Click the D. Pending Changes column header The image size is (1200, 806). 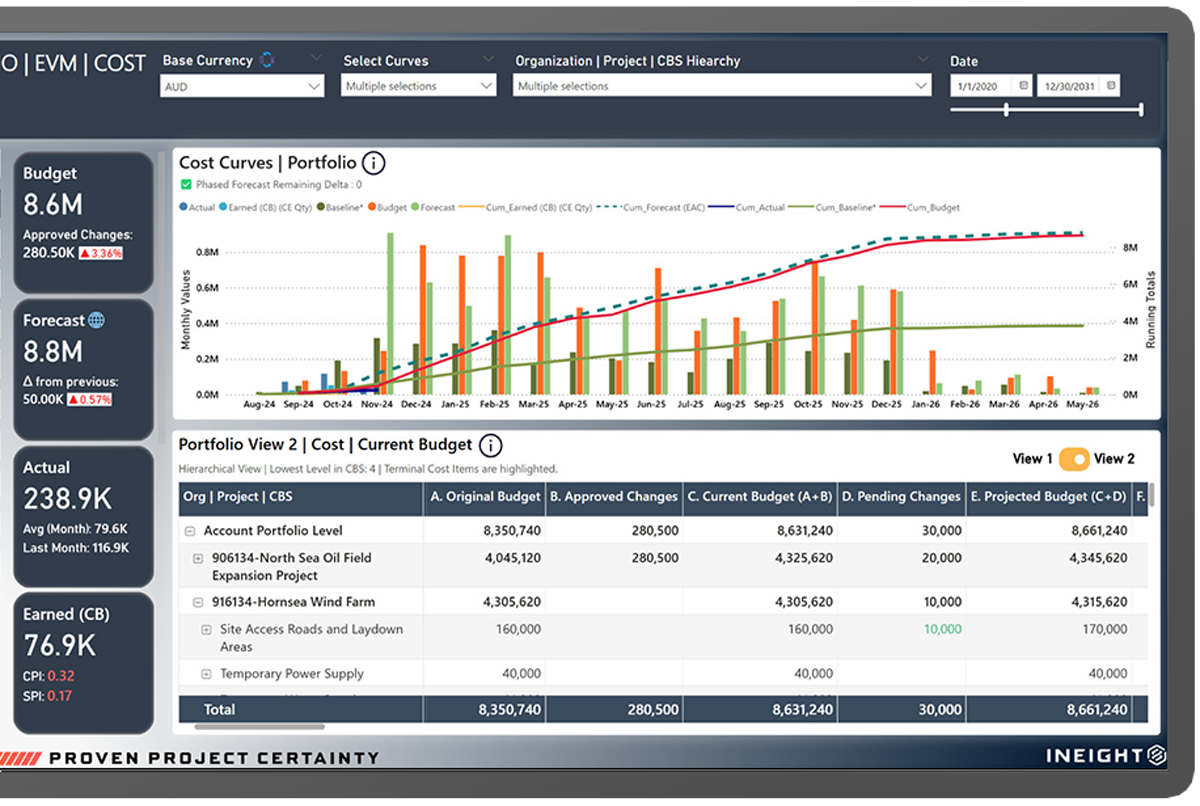tap(901, 497)
